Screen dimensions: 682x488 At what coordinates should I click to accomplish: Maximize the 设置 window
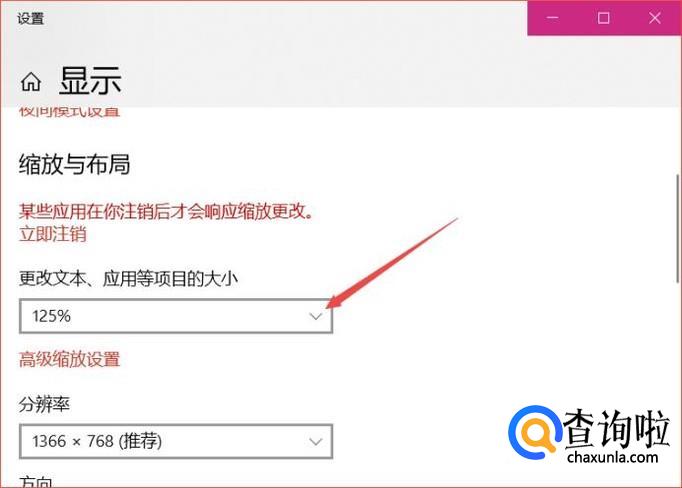tap(604, 18)
